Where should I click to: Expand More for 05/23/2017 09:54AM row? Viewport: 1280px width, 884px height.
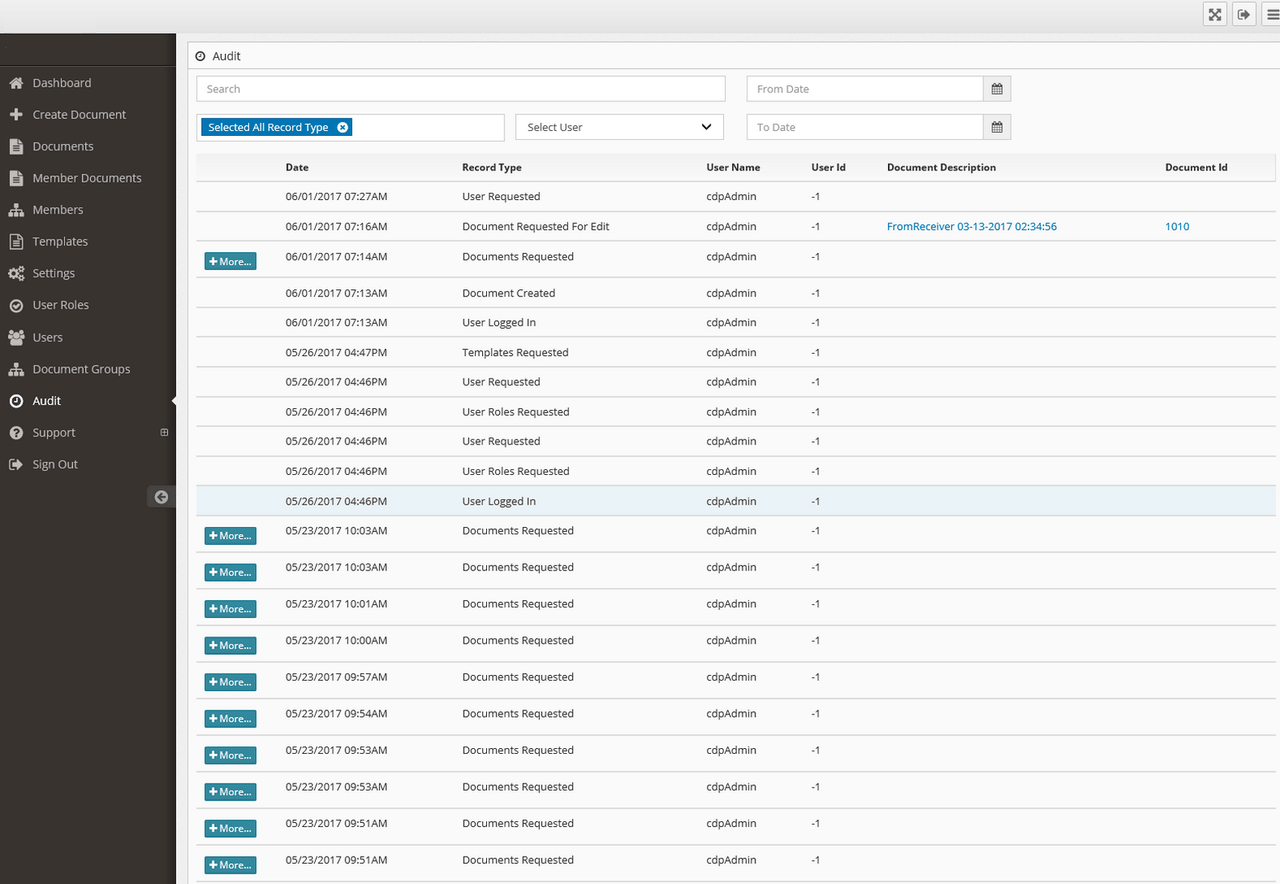(x=230, y=719)
